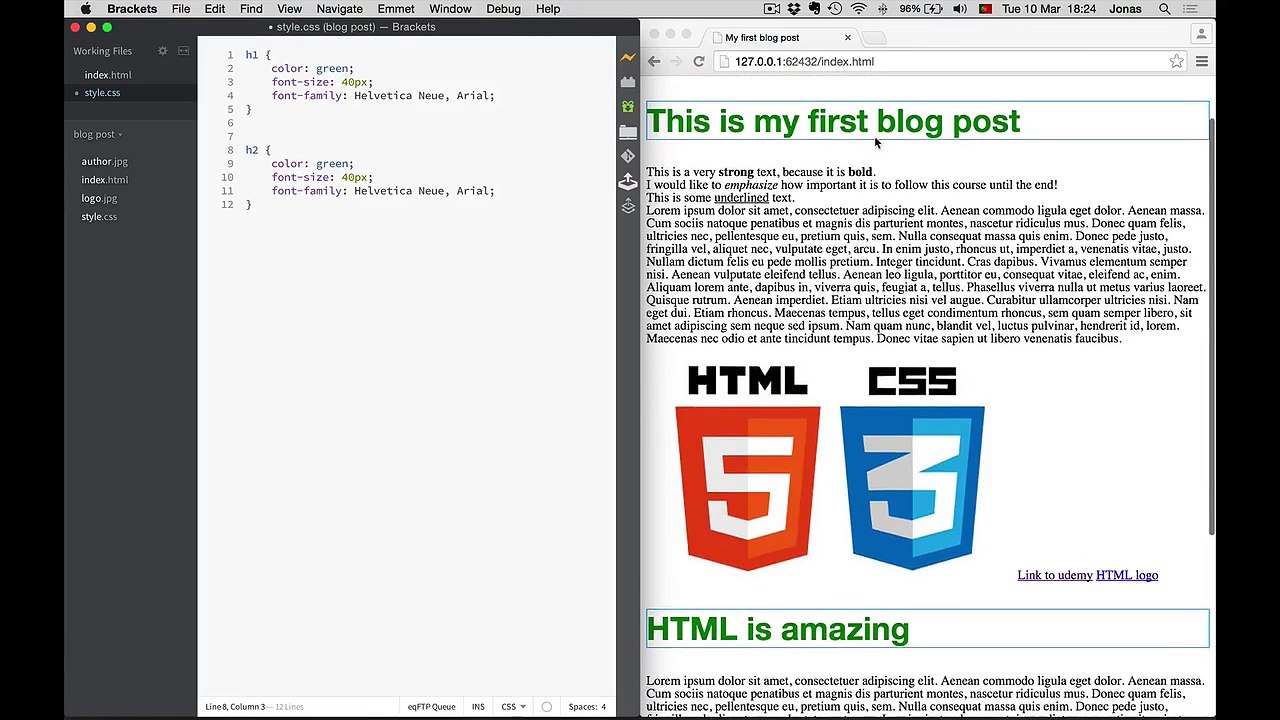Viewport: 1280px width, 720px height.
Task: Click the browser address bar URL
Action: click(804, 61)
